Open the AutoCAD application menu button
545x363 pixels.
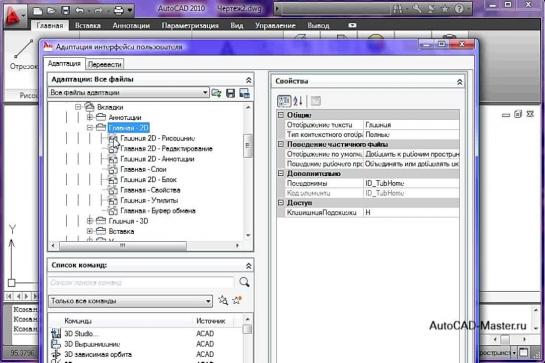(x=14, y=16)
